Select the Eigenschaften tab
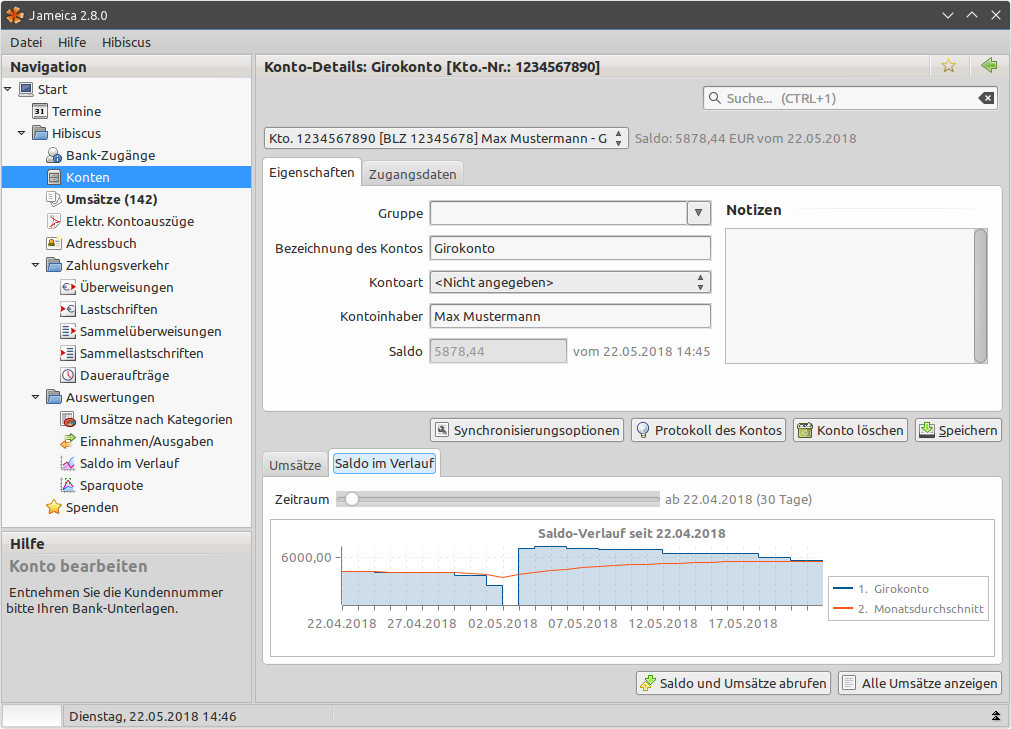Image resolution: width=1011 pixels, height=729 pixels. [x=312, y=173]
